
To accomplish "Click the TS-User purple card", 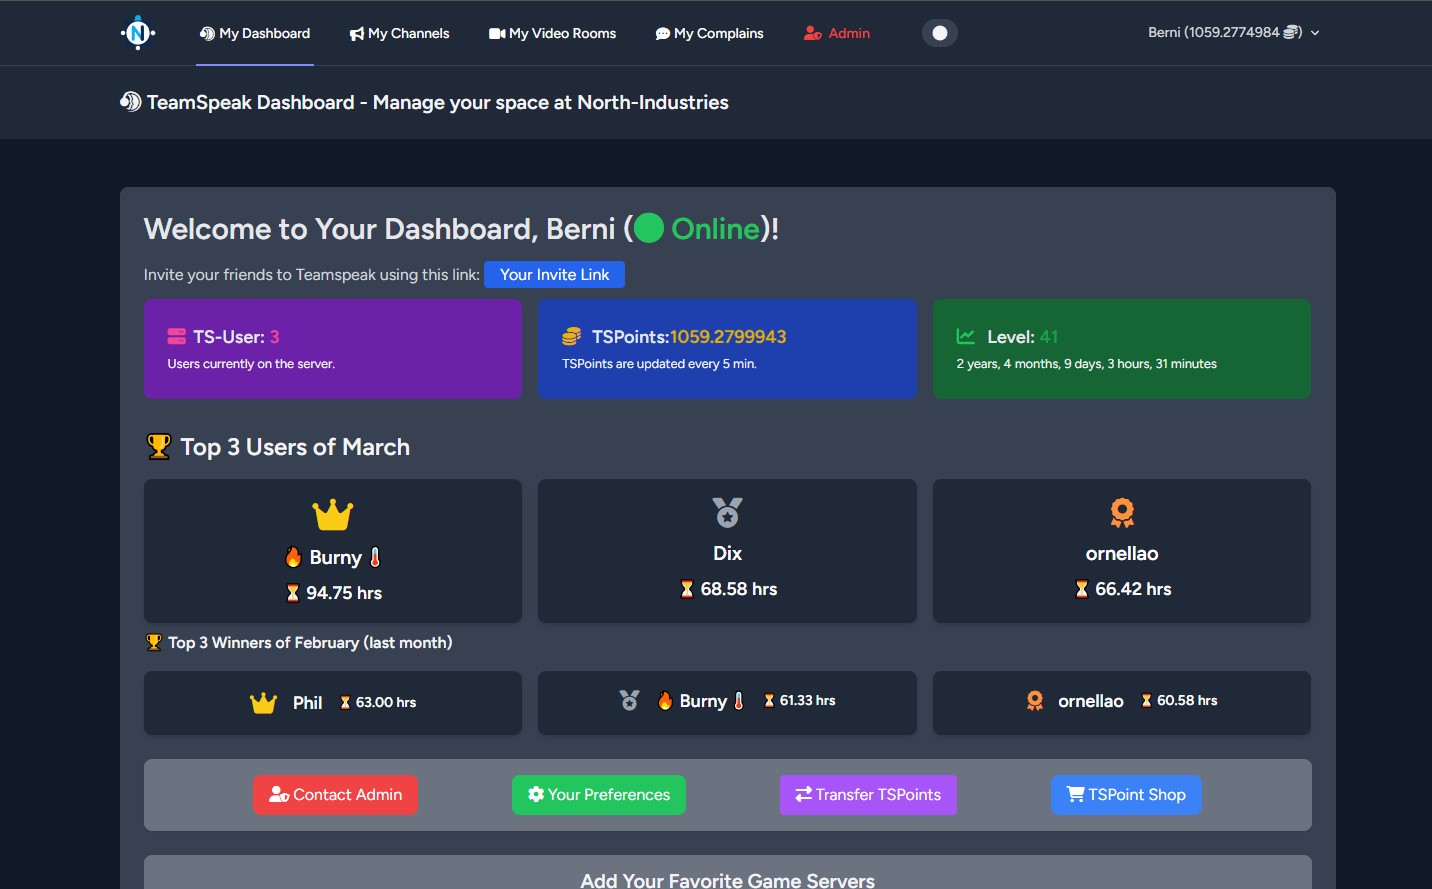I will (333, 349).
